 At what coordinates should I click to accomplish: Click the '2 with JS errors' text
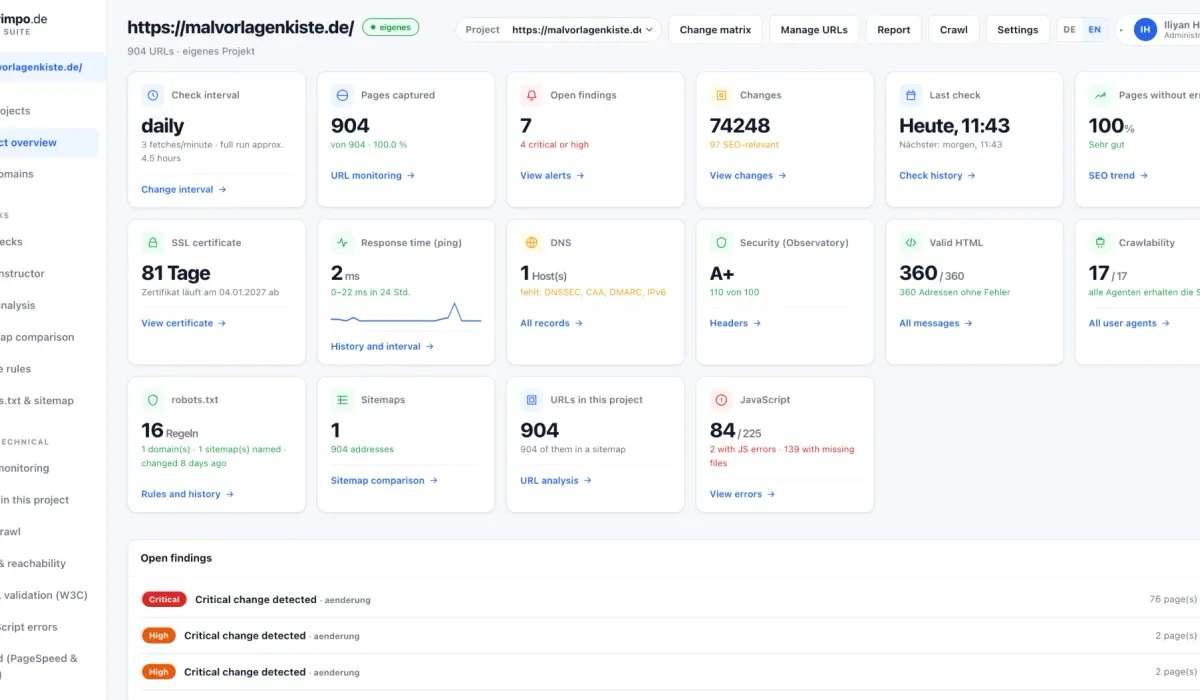tap(743, 449)
